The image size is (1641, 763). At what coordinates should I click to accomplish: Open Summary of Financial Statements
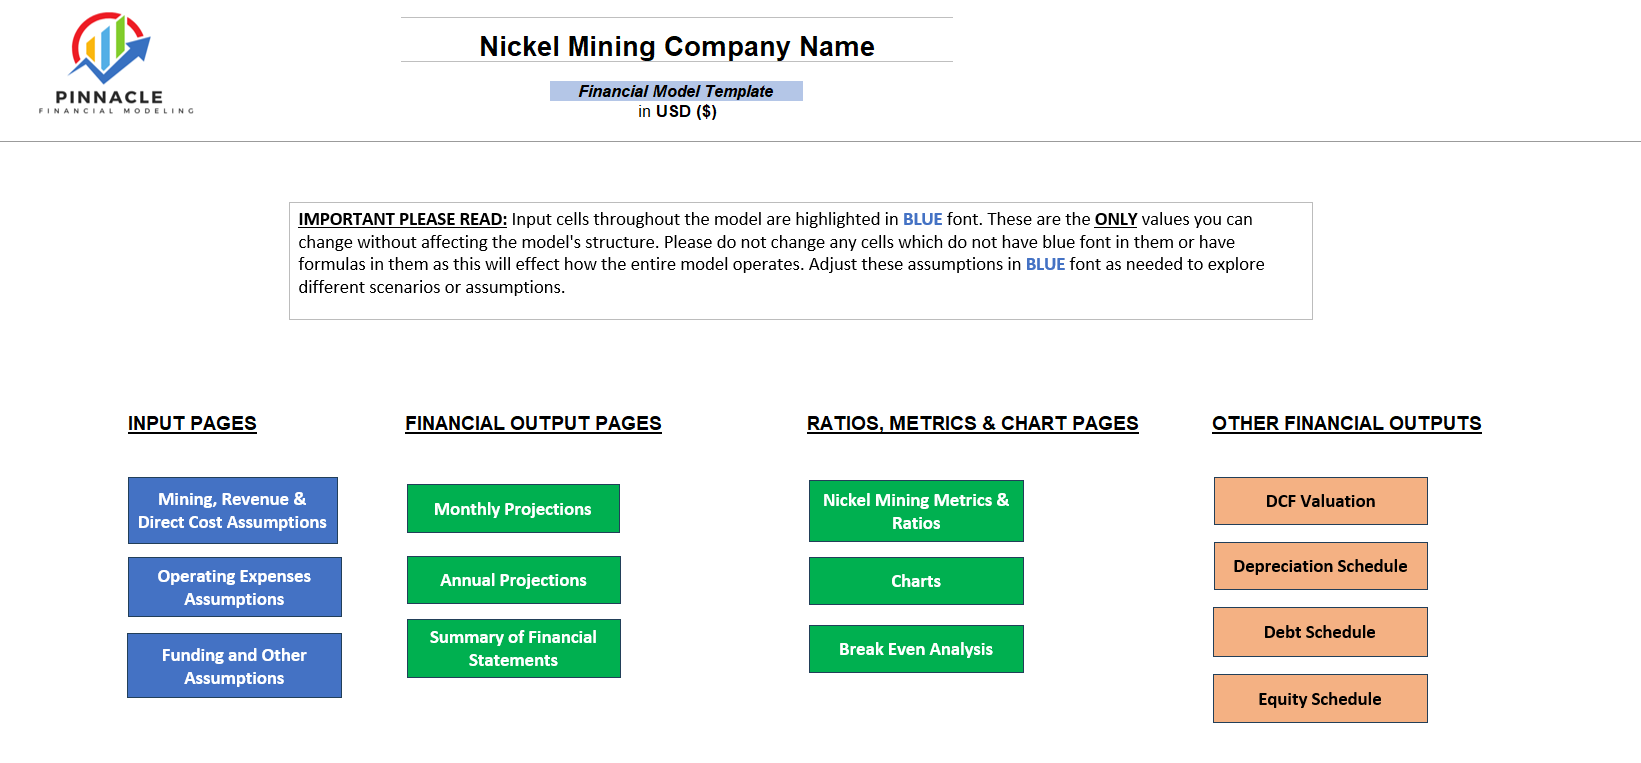click(513, 648)
